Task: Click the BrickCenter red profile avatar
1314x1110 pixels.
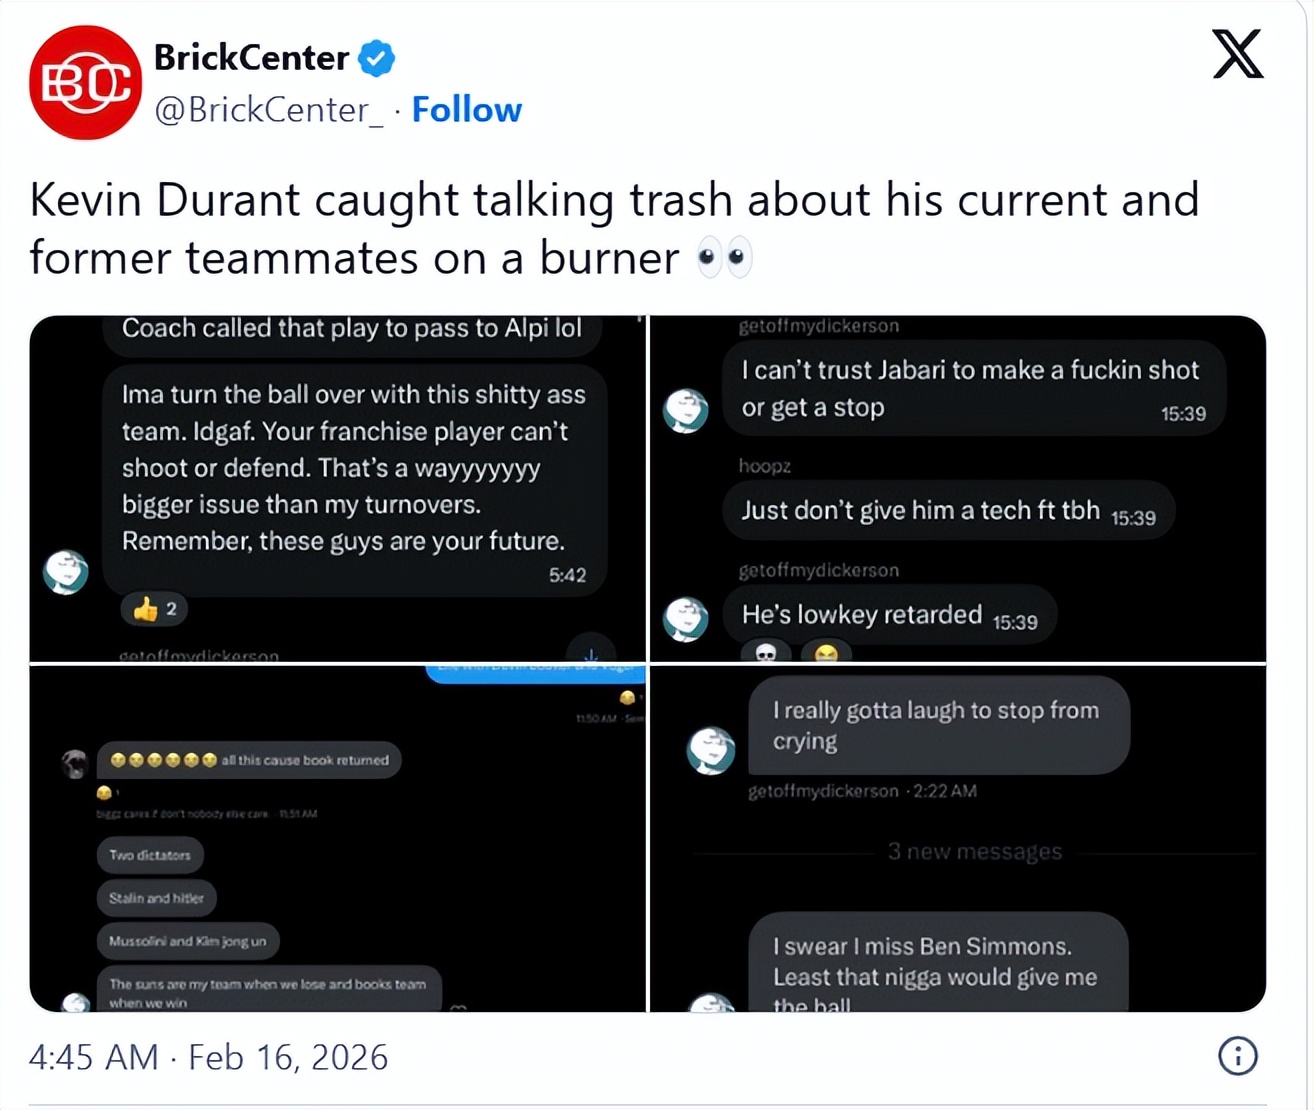Action: (85, 83)
